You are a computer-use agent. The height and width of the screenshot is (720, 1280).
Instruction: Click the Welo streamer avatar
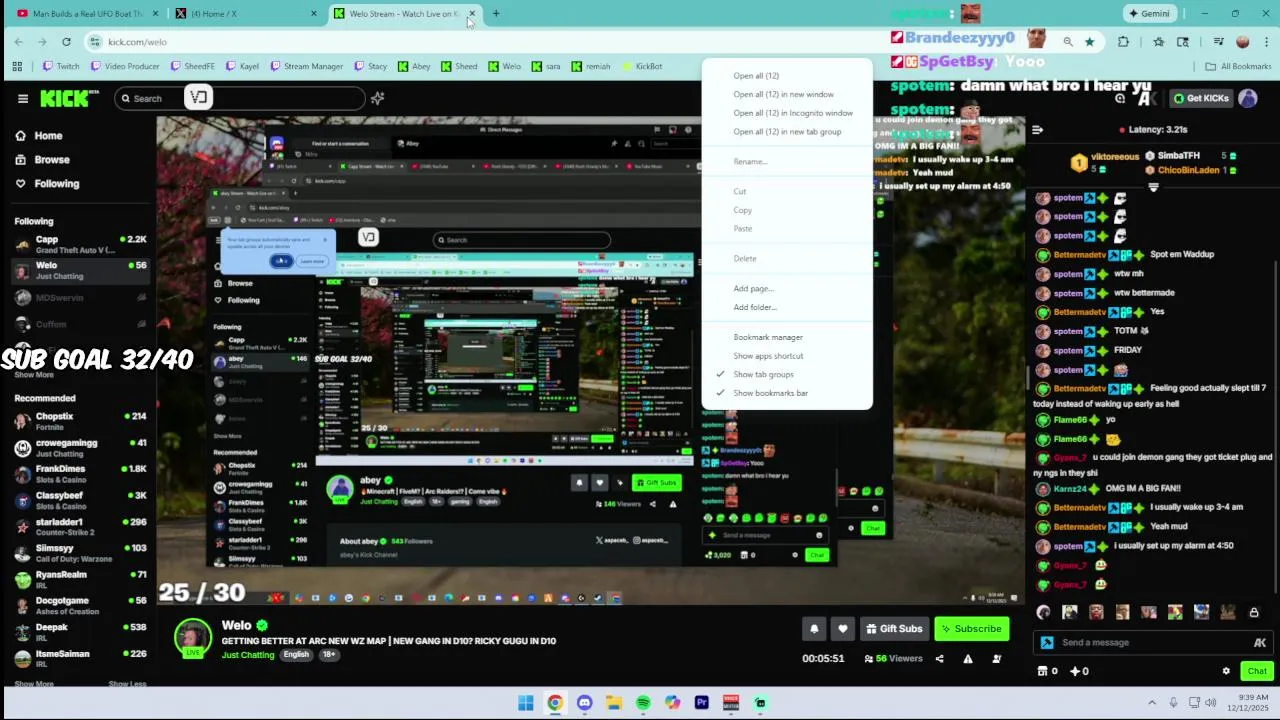(x=193, y=637)
